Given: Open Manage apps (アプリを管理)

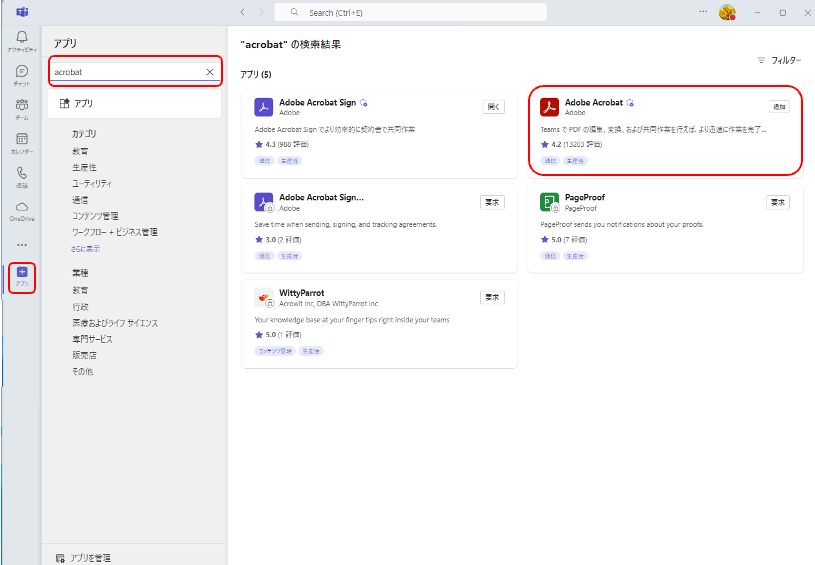Looking at the screenshot, I should [83, 558].
